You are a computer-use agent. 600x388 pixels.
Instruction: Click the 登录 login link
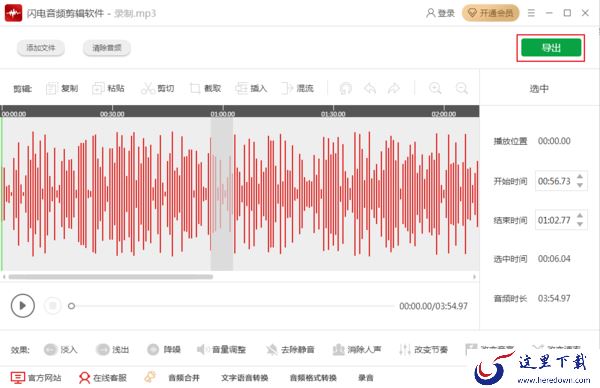(440, 13)
